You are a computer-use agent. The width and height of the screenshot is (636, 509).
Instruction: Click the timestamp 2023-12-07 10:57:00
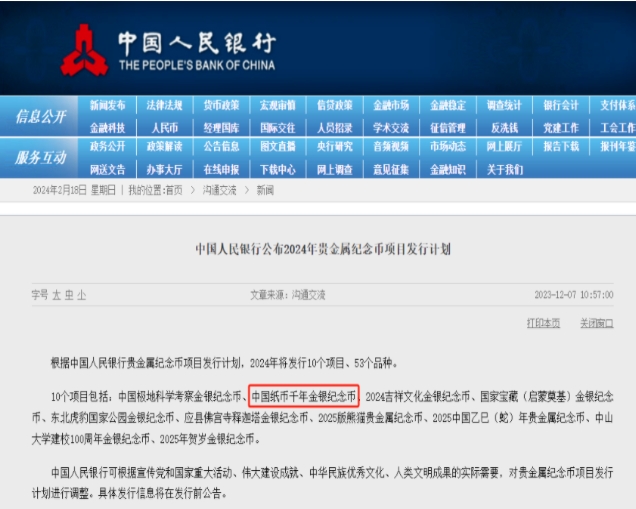click(x=574, y=295)
